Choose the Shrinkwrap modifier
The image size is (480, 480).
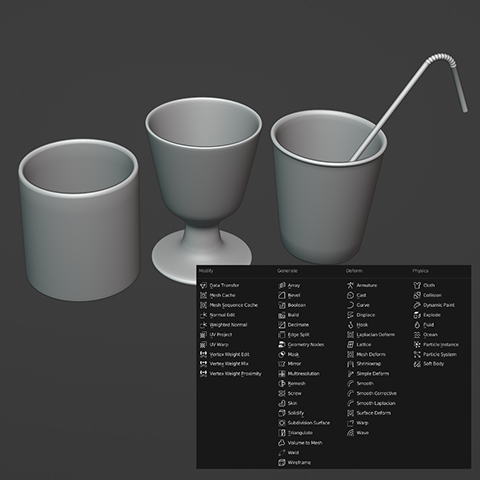pyautogui.click(x=364, y=364)
